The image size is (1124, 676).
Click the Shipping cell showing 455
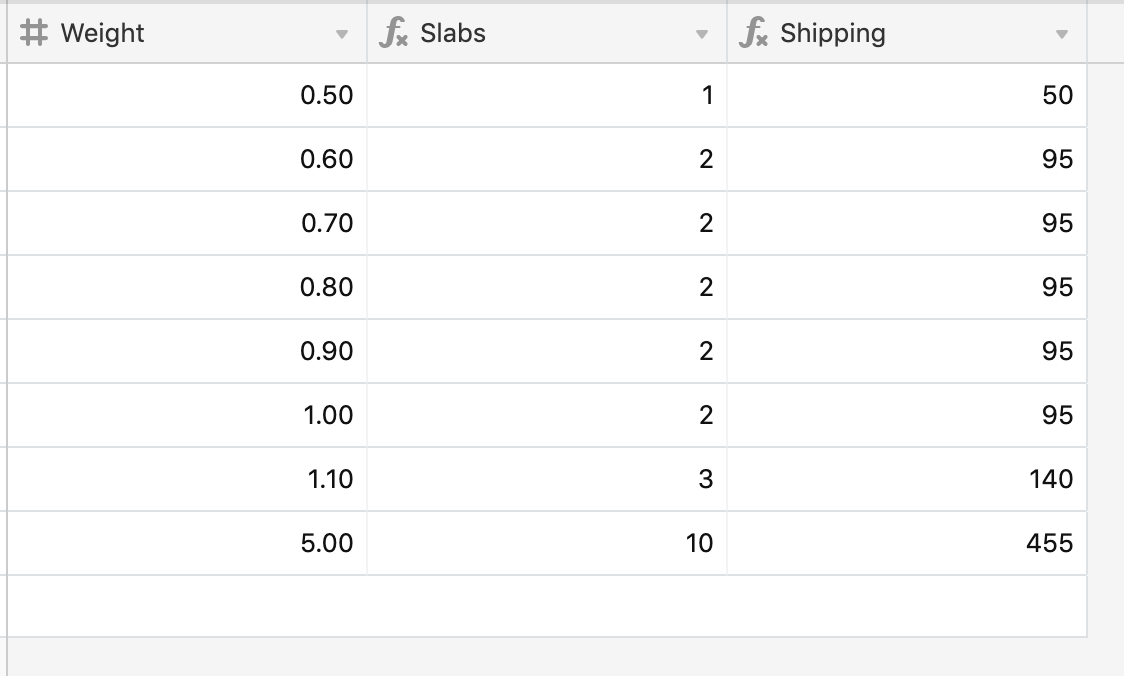click(x=907, y=543)
